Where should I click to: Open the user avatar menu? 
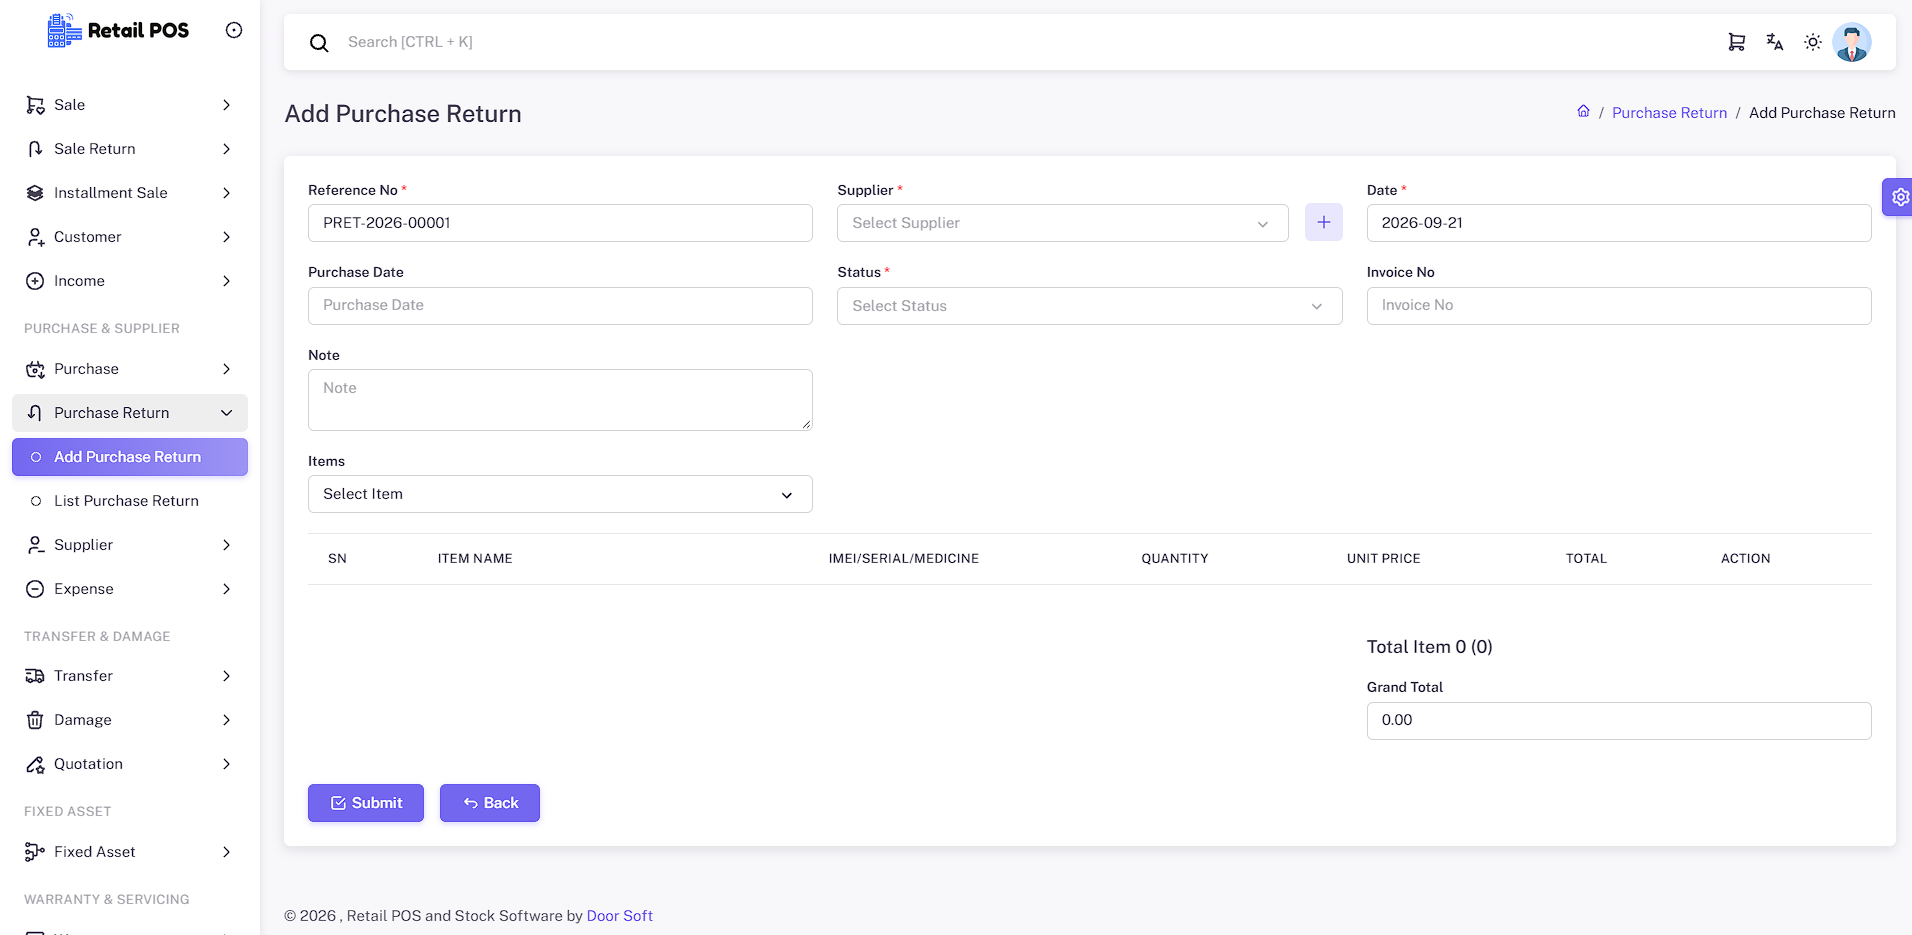[1852, 42]
